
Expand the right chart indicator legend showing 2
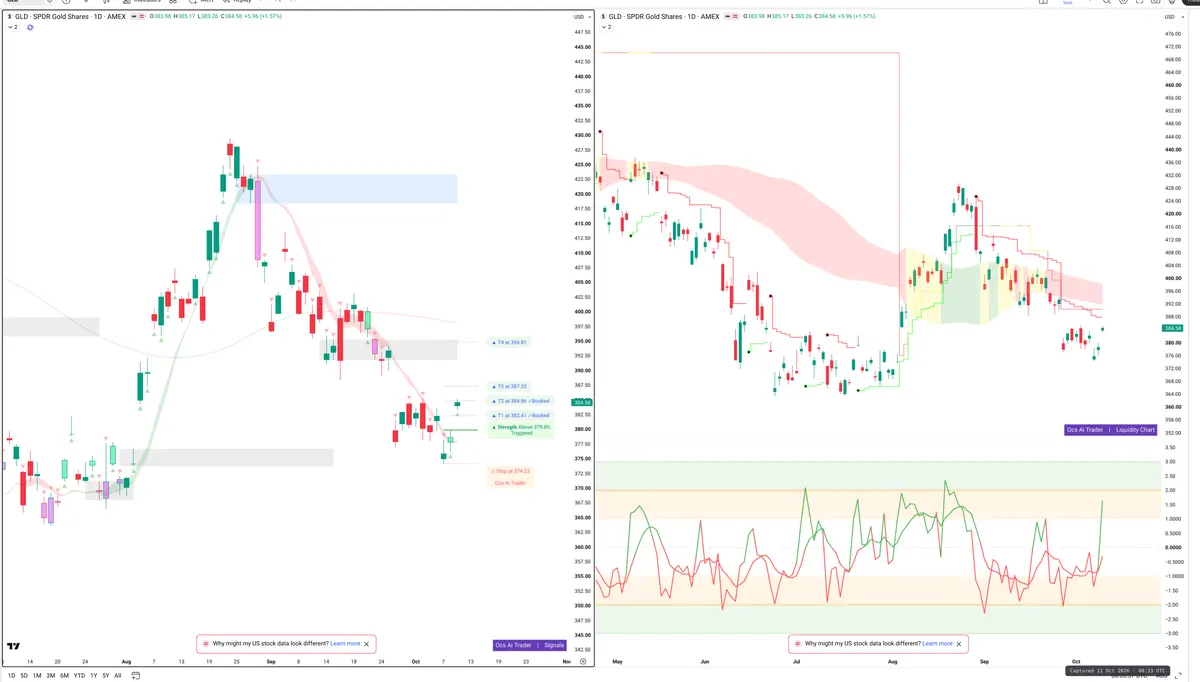(x=607, y=27)
